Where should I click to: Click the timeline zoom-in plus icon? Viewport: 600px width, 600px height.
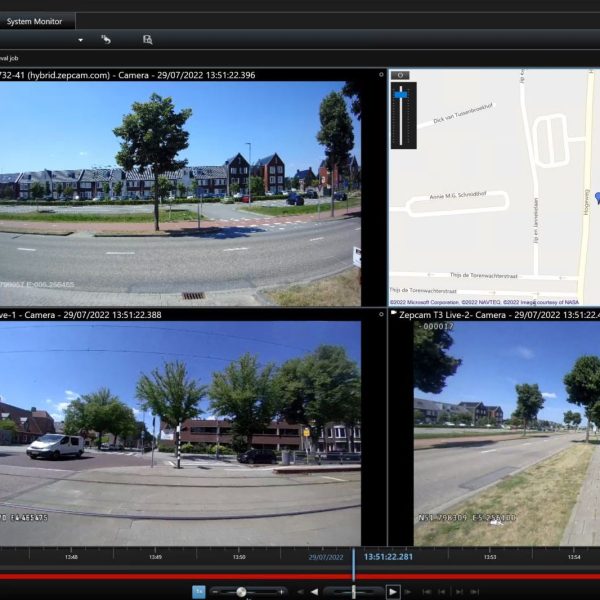tap(280, 591)
